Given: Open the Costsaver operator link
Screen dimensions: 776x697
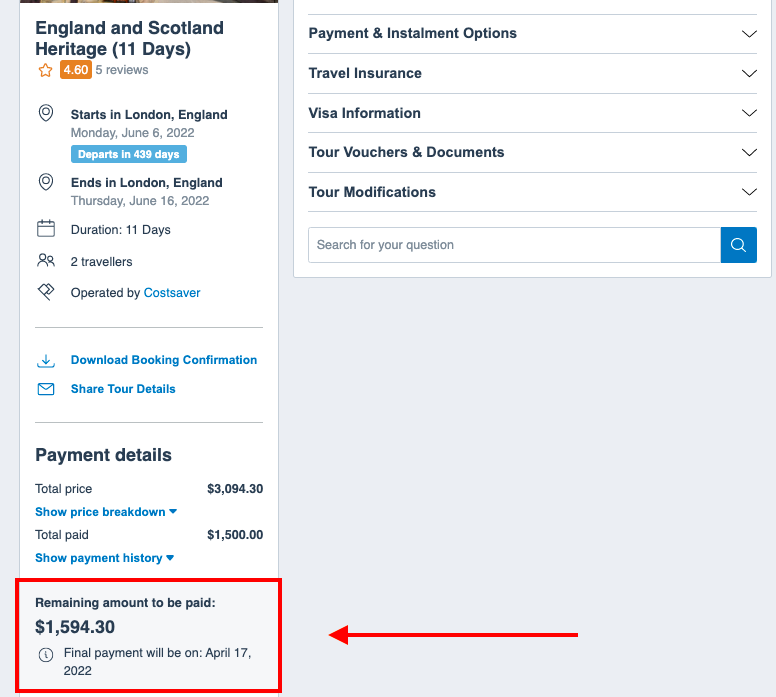Looking at the screenshot, I should point(172,293).
